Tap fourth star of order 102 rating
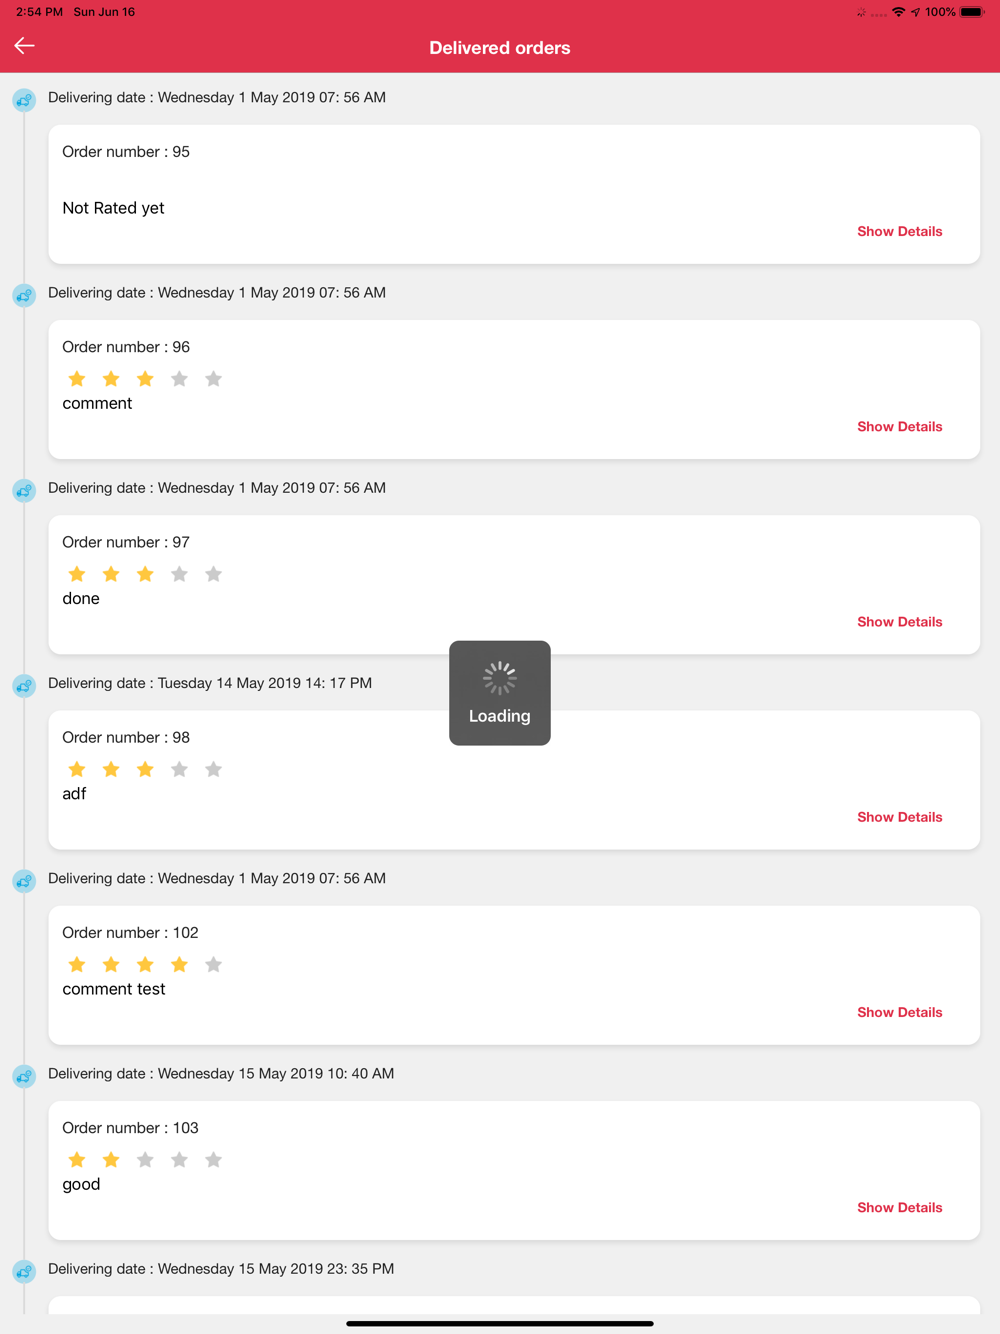This screenshot has height=1334, width=1000. coord(179,965)
